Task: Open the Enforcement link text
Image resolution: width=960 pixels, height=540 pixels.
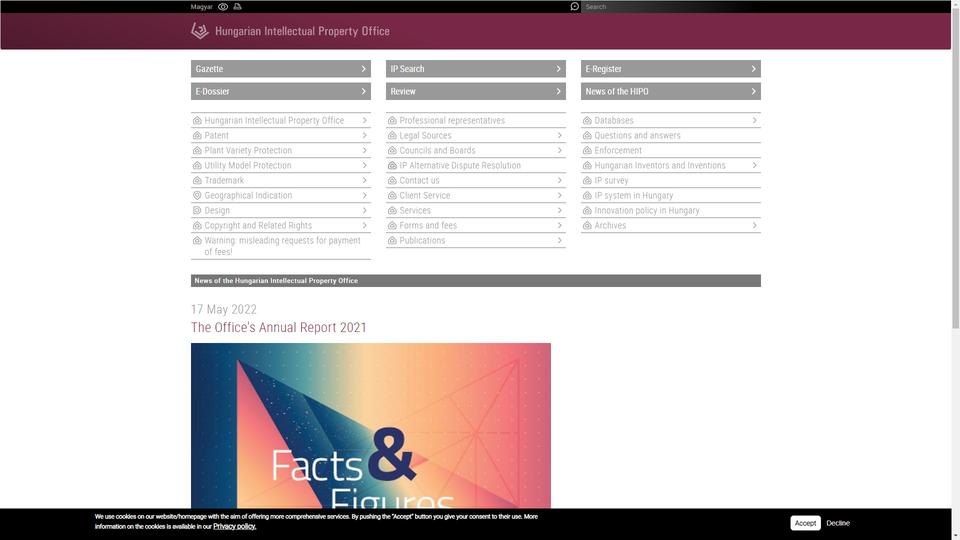Action: point(618,151)
